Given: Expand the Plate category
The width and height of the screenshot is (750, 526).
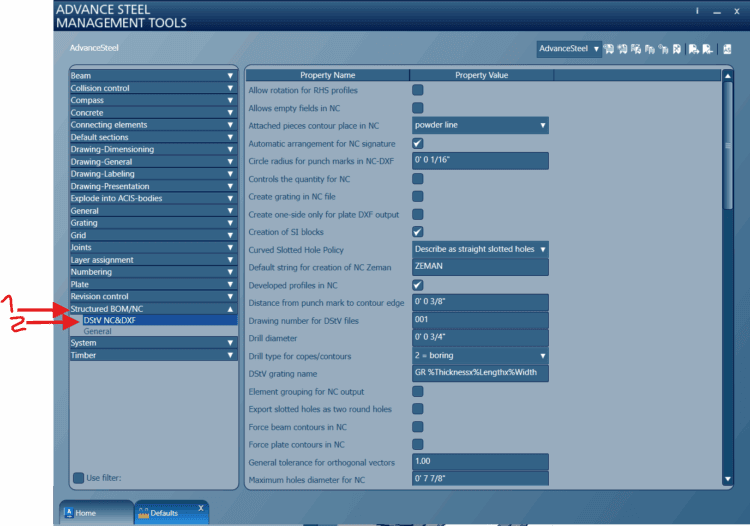Looking at the screenshot, I should (154, 284).
